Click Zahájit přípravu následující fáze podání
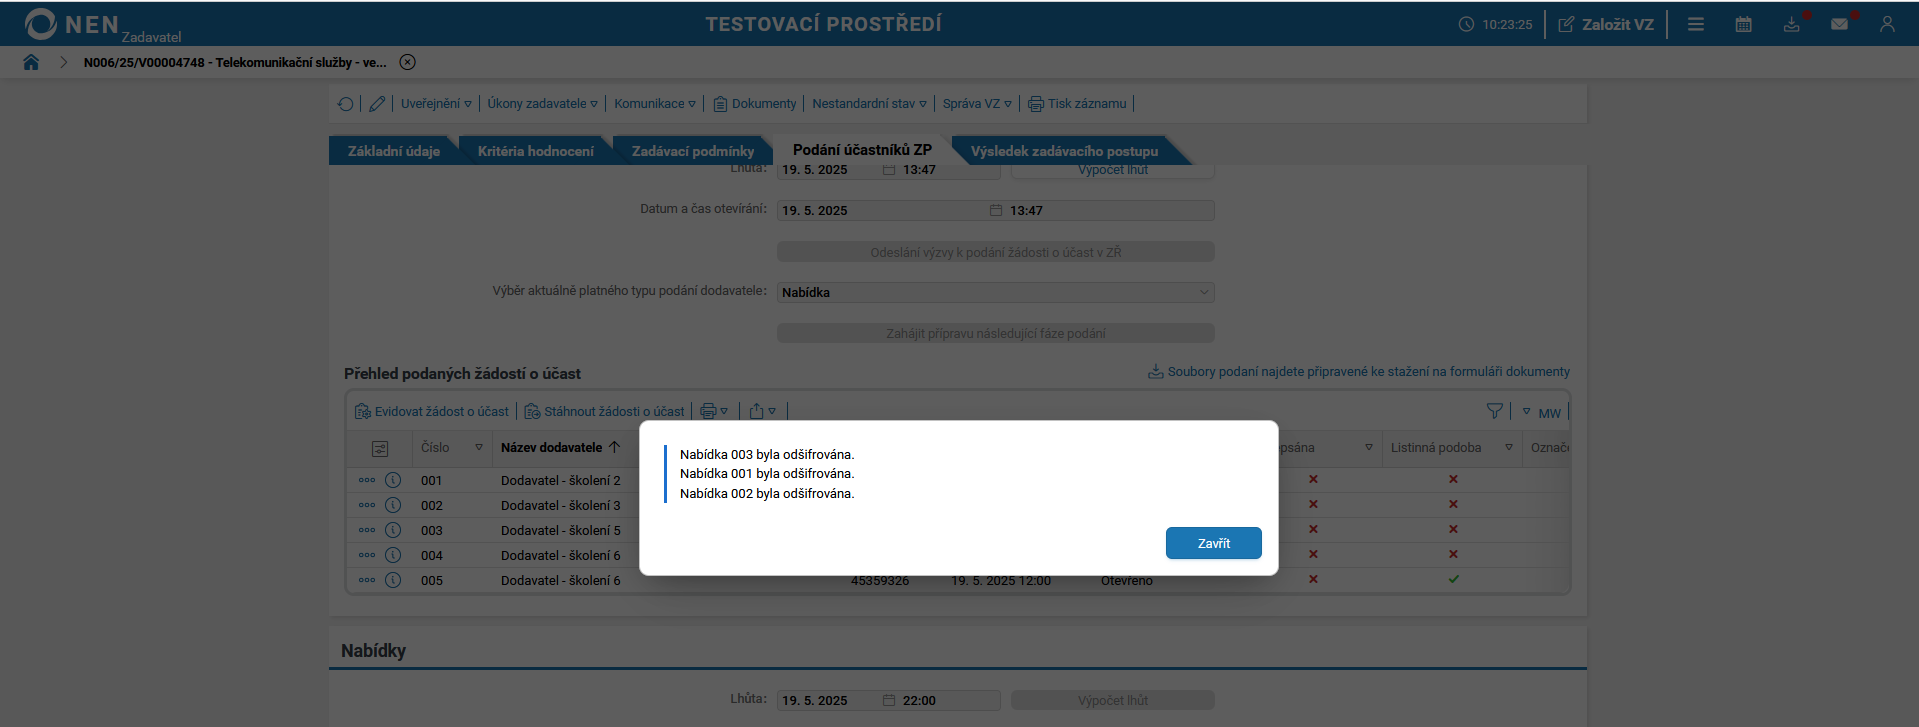This screenshot has height=727, width=1919. (995, 333)
